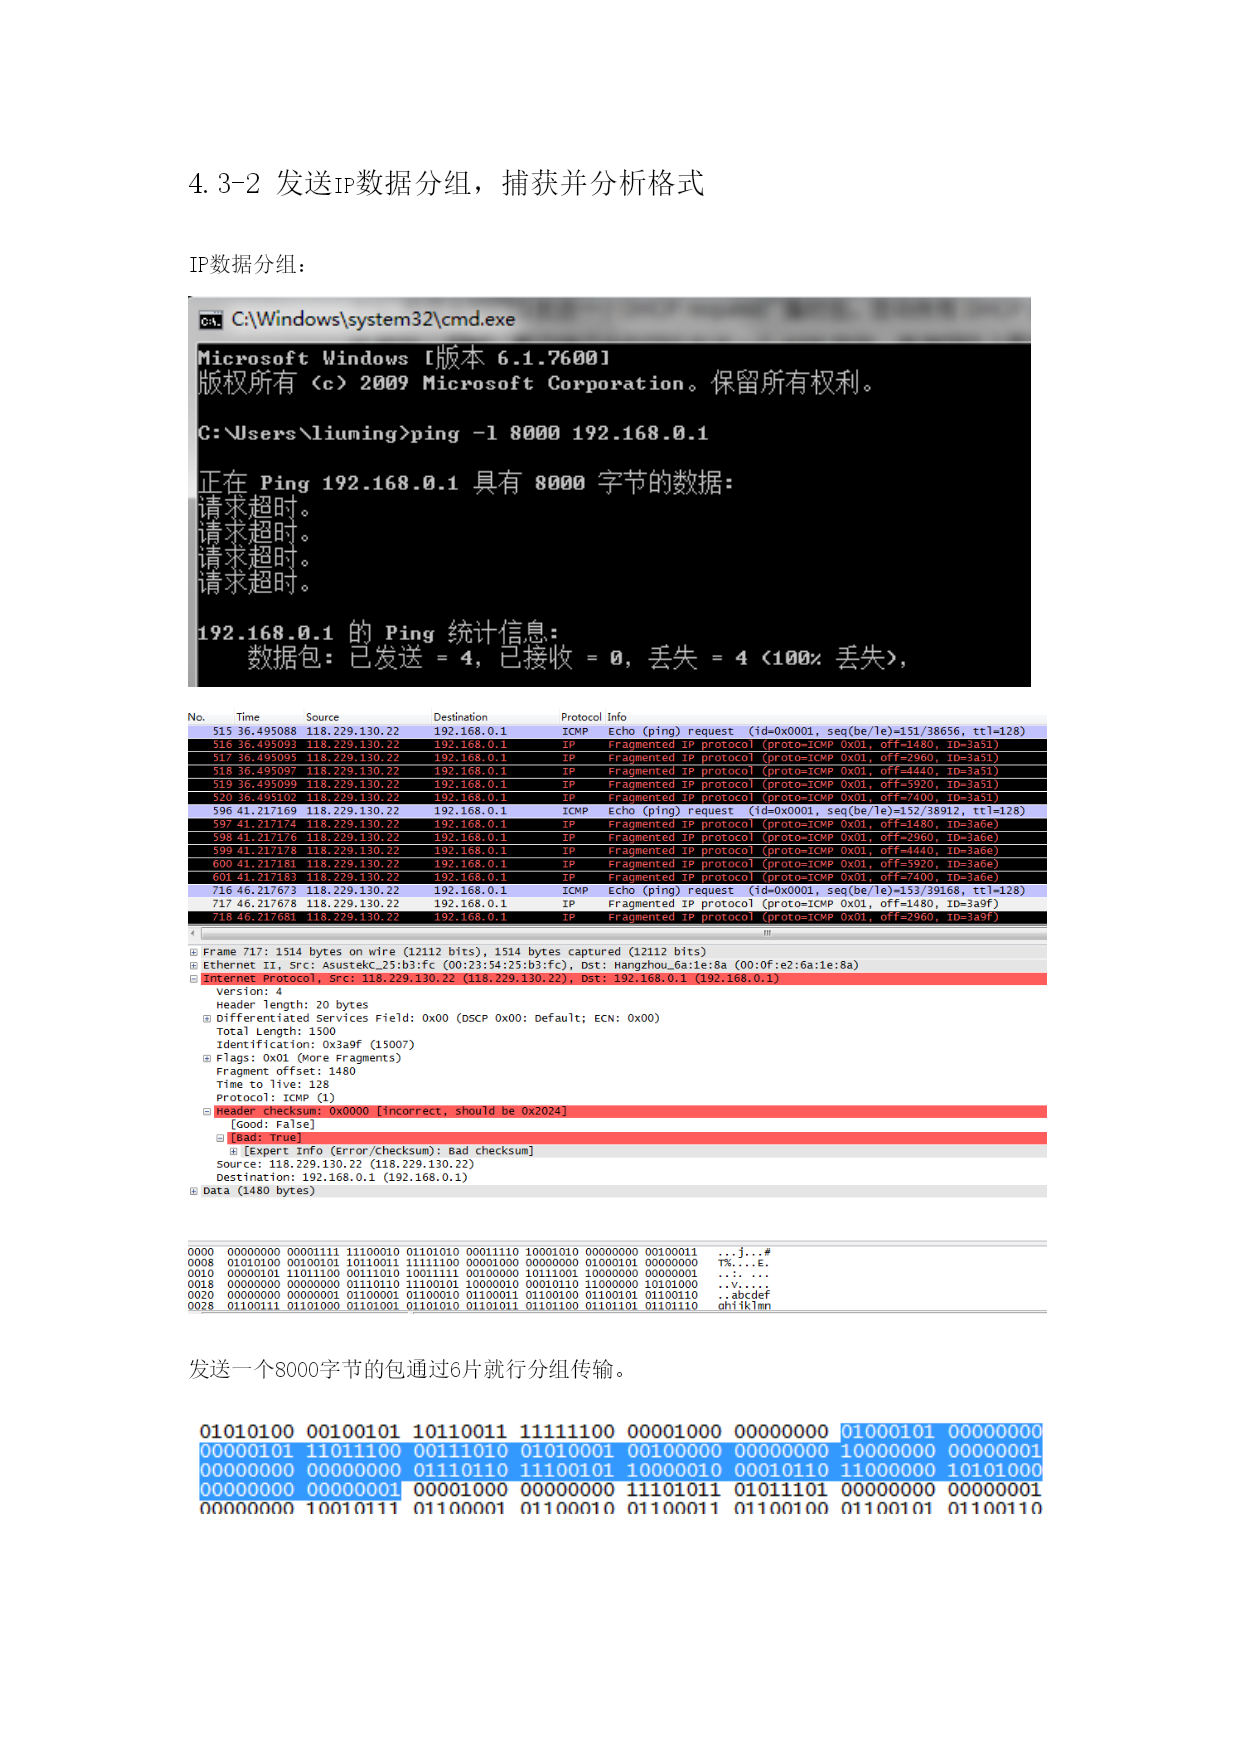Click hex dump row offset 0000

click(479, 1252)
